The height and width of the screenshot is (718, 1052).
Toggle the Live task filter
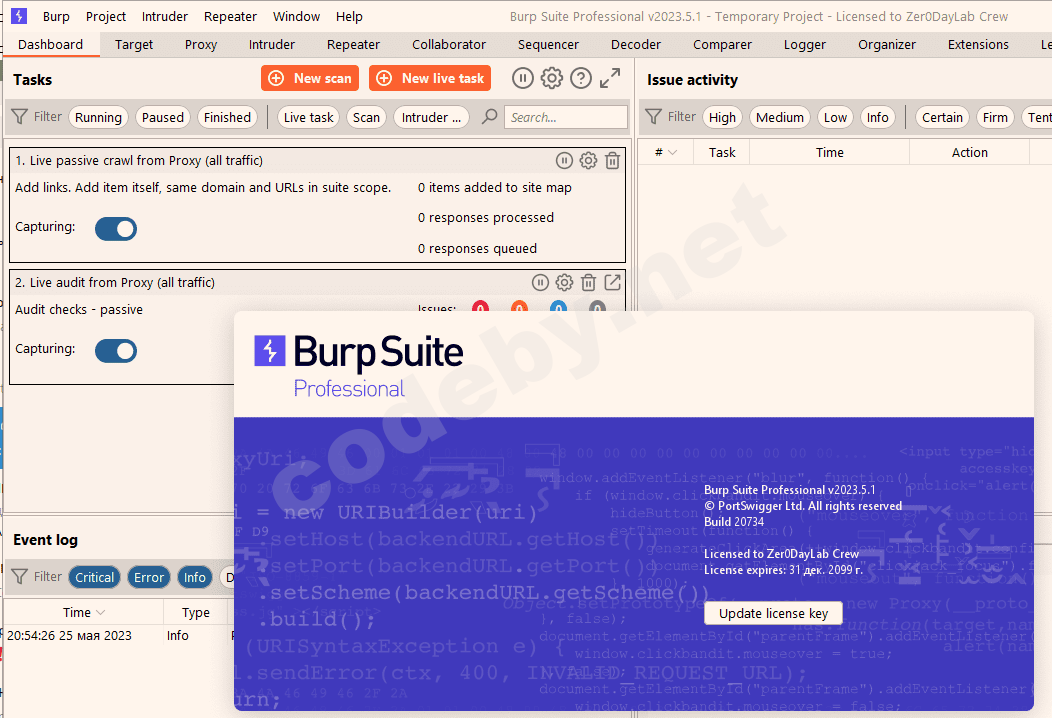tap(309, 117)
